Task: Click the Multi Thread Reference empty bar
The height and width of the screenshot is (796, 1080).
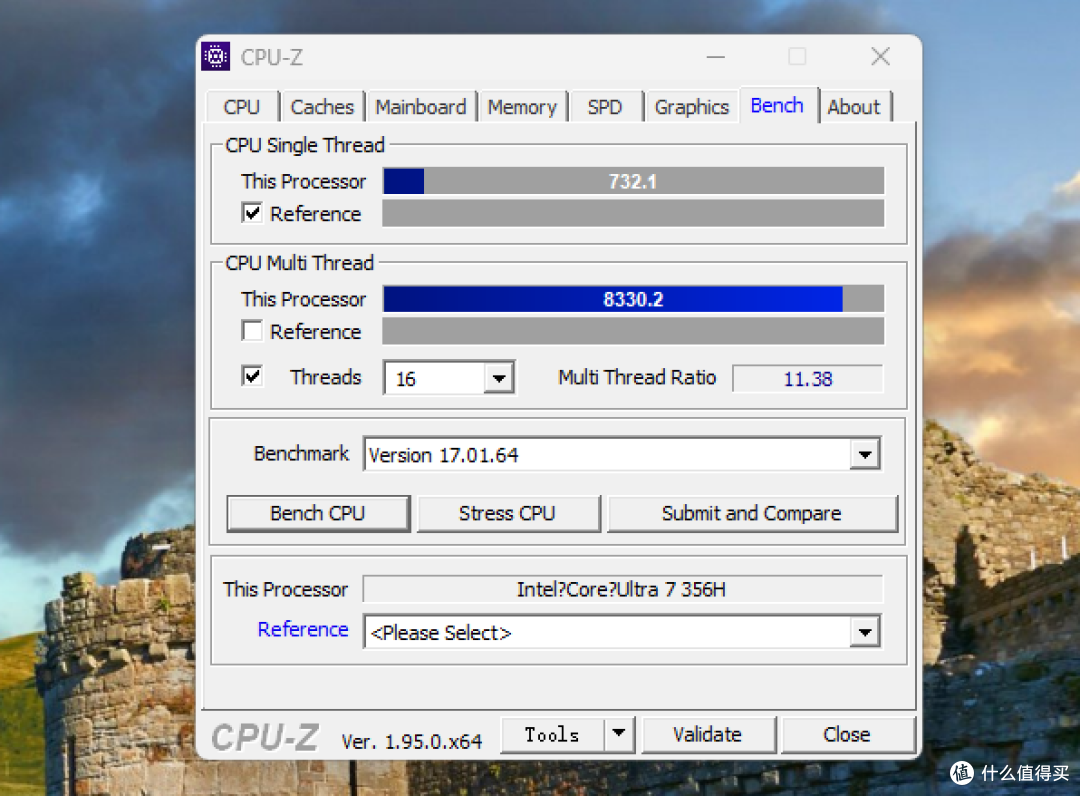Action: coord(633,331)
